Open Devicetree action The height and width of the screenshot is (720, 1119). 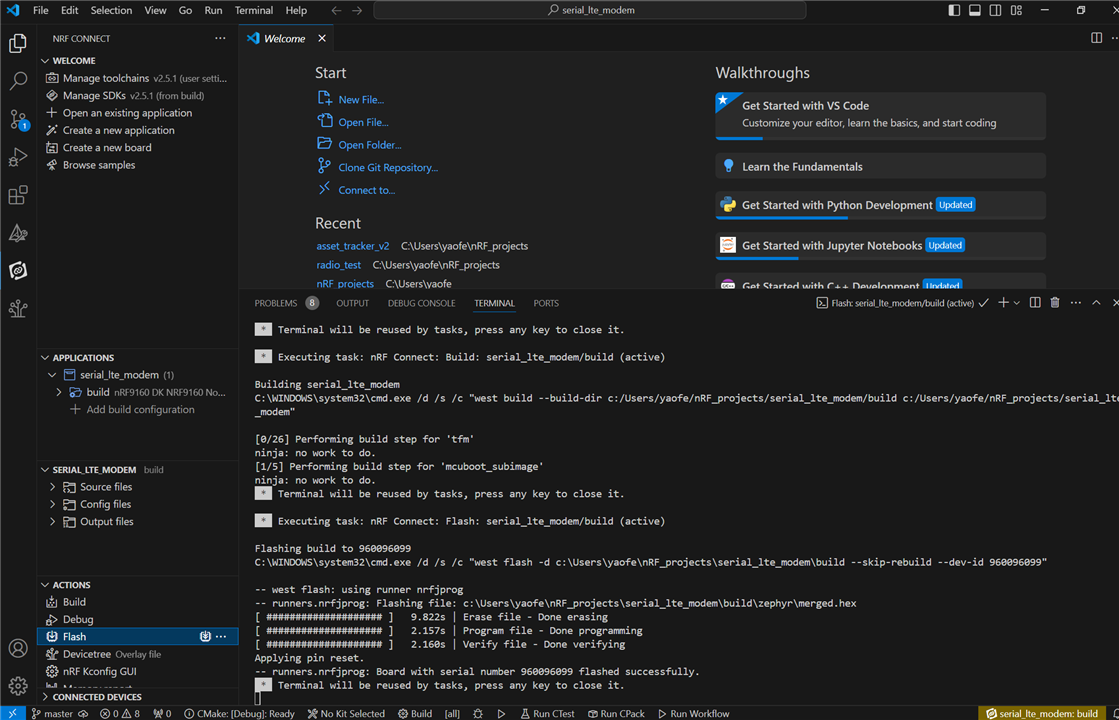[x=86, y=654]
